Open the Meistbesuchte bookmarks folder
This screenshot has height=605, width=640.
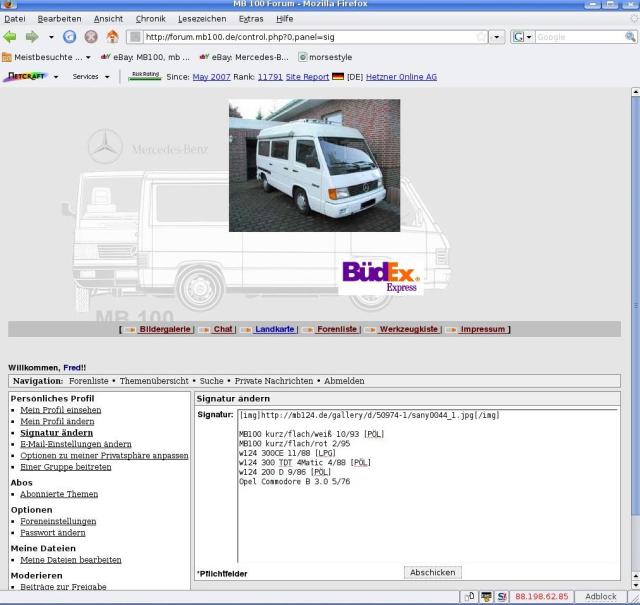point(46,57)
